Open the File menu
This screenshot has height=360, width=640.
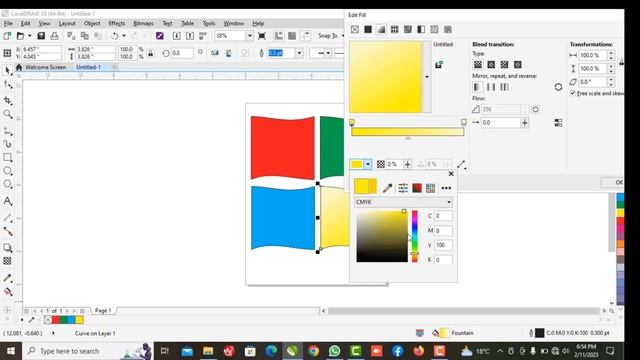(x=8, y=24)
